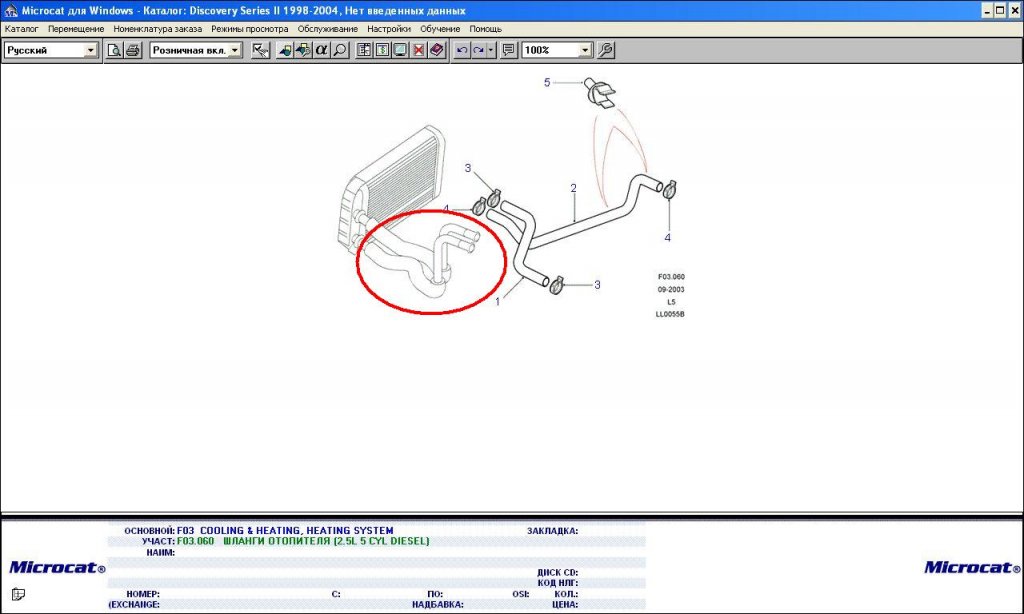1024x614 pixels.
Task: Open the Номенклатура заказа menu
Action: click(x=157, y=29)
